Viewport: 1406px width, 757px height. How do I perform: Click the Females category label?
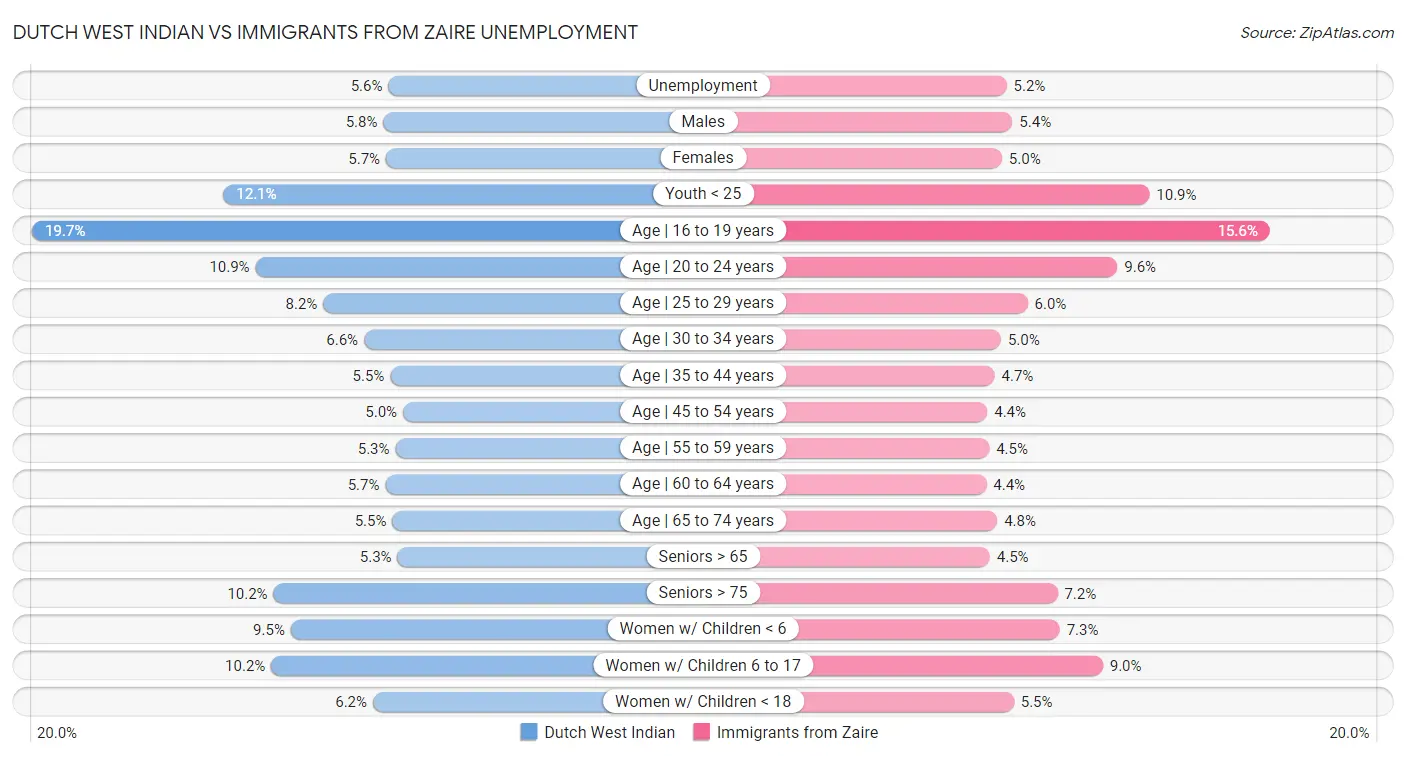tap(703, 157)
